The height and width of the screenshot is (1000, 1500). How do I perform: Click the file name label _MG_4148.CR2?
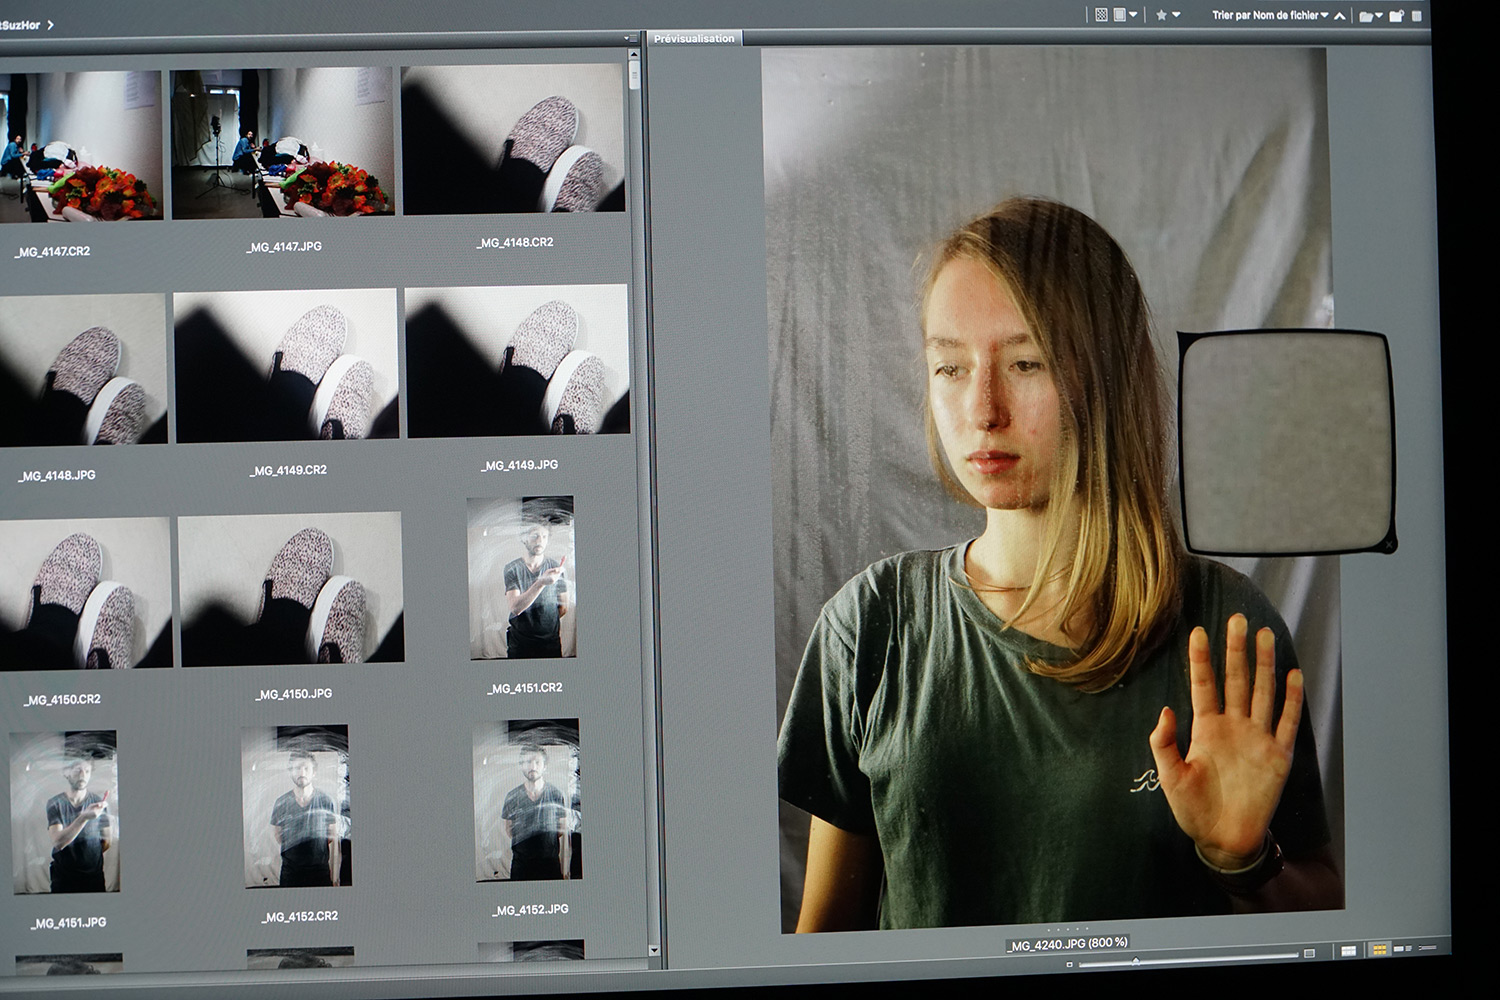[x=515, y=242]
